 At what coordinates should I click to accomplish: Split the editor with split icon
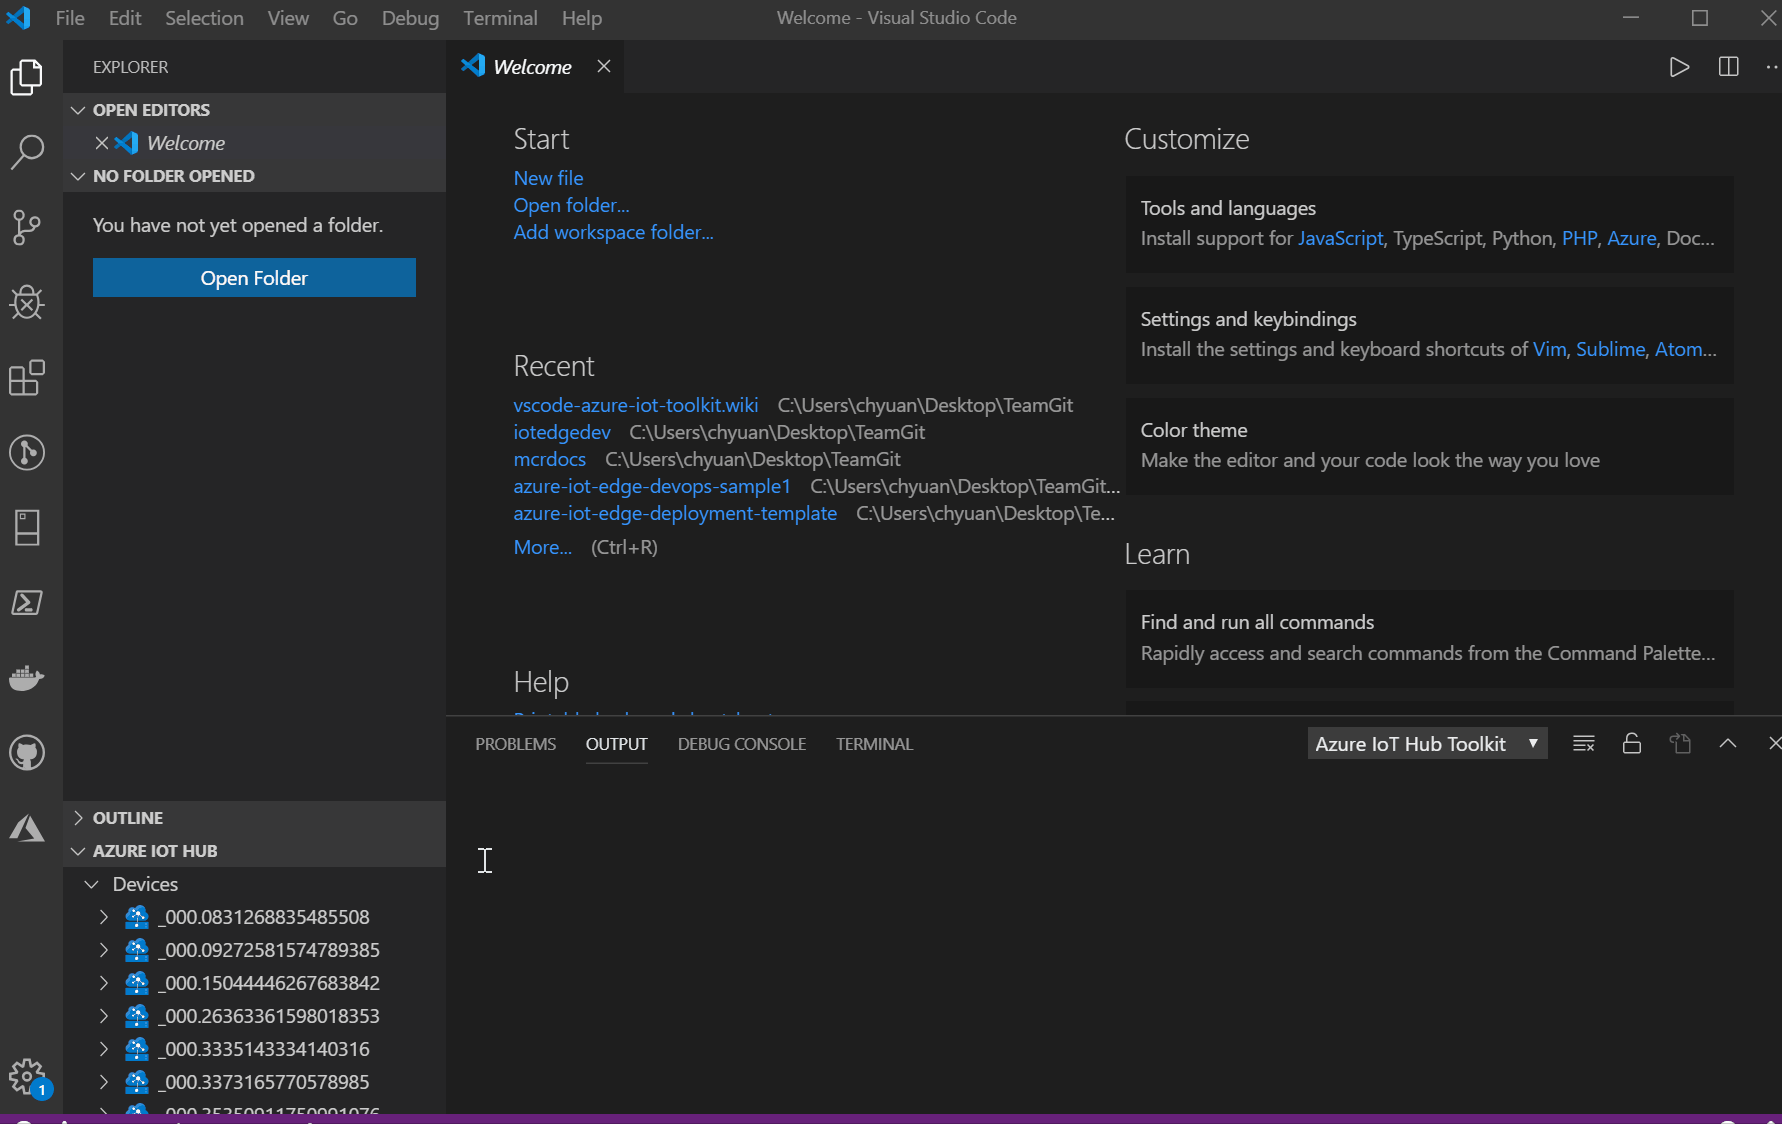click(x=1728, y=67)
